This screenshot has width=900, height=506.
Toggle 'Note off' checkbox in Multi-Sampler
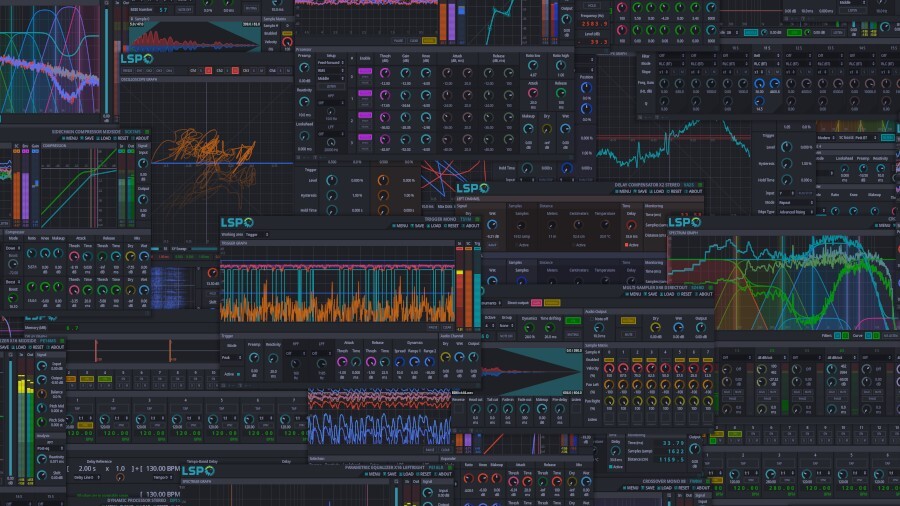(592, 319)
